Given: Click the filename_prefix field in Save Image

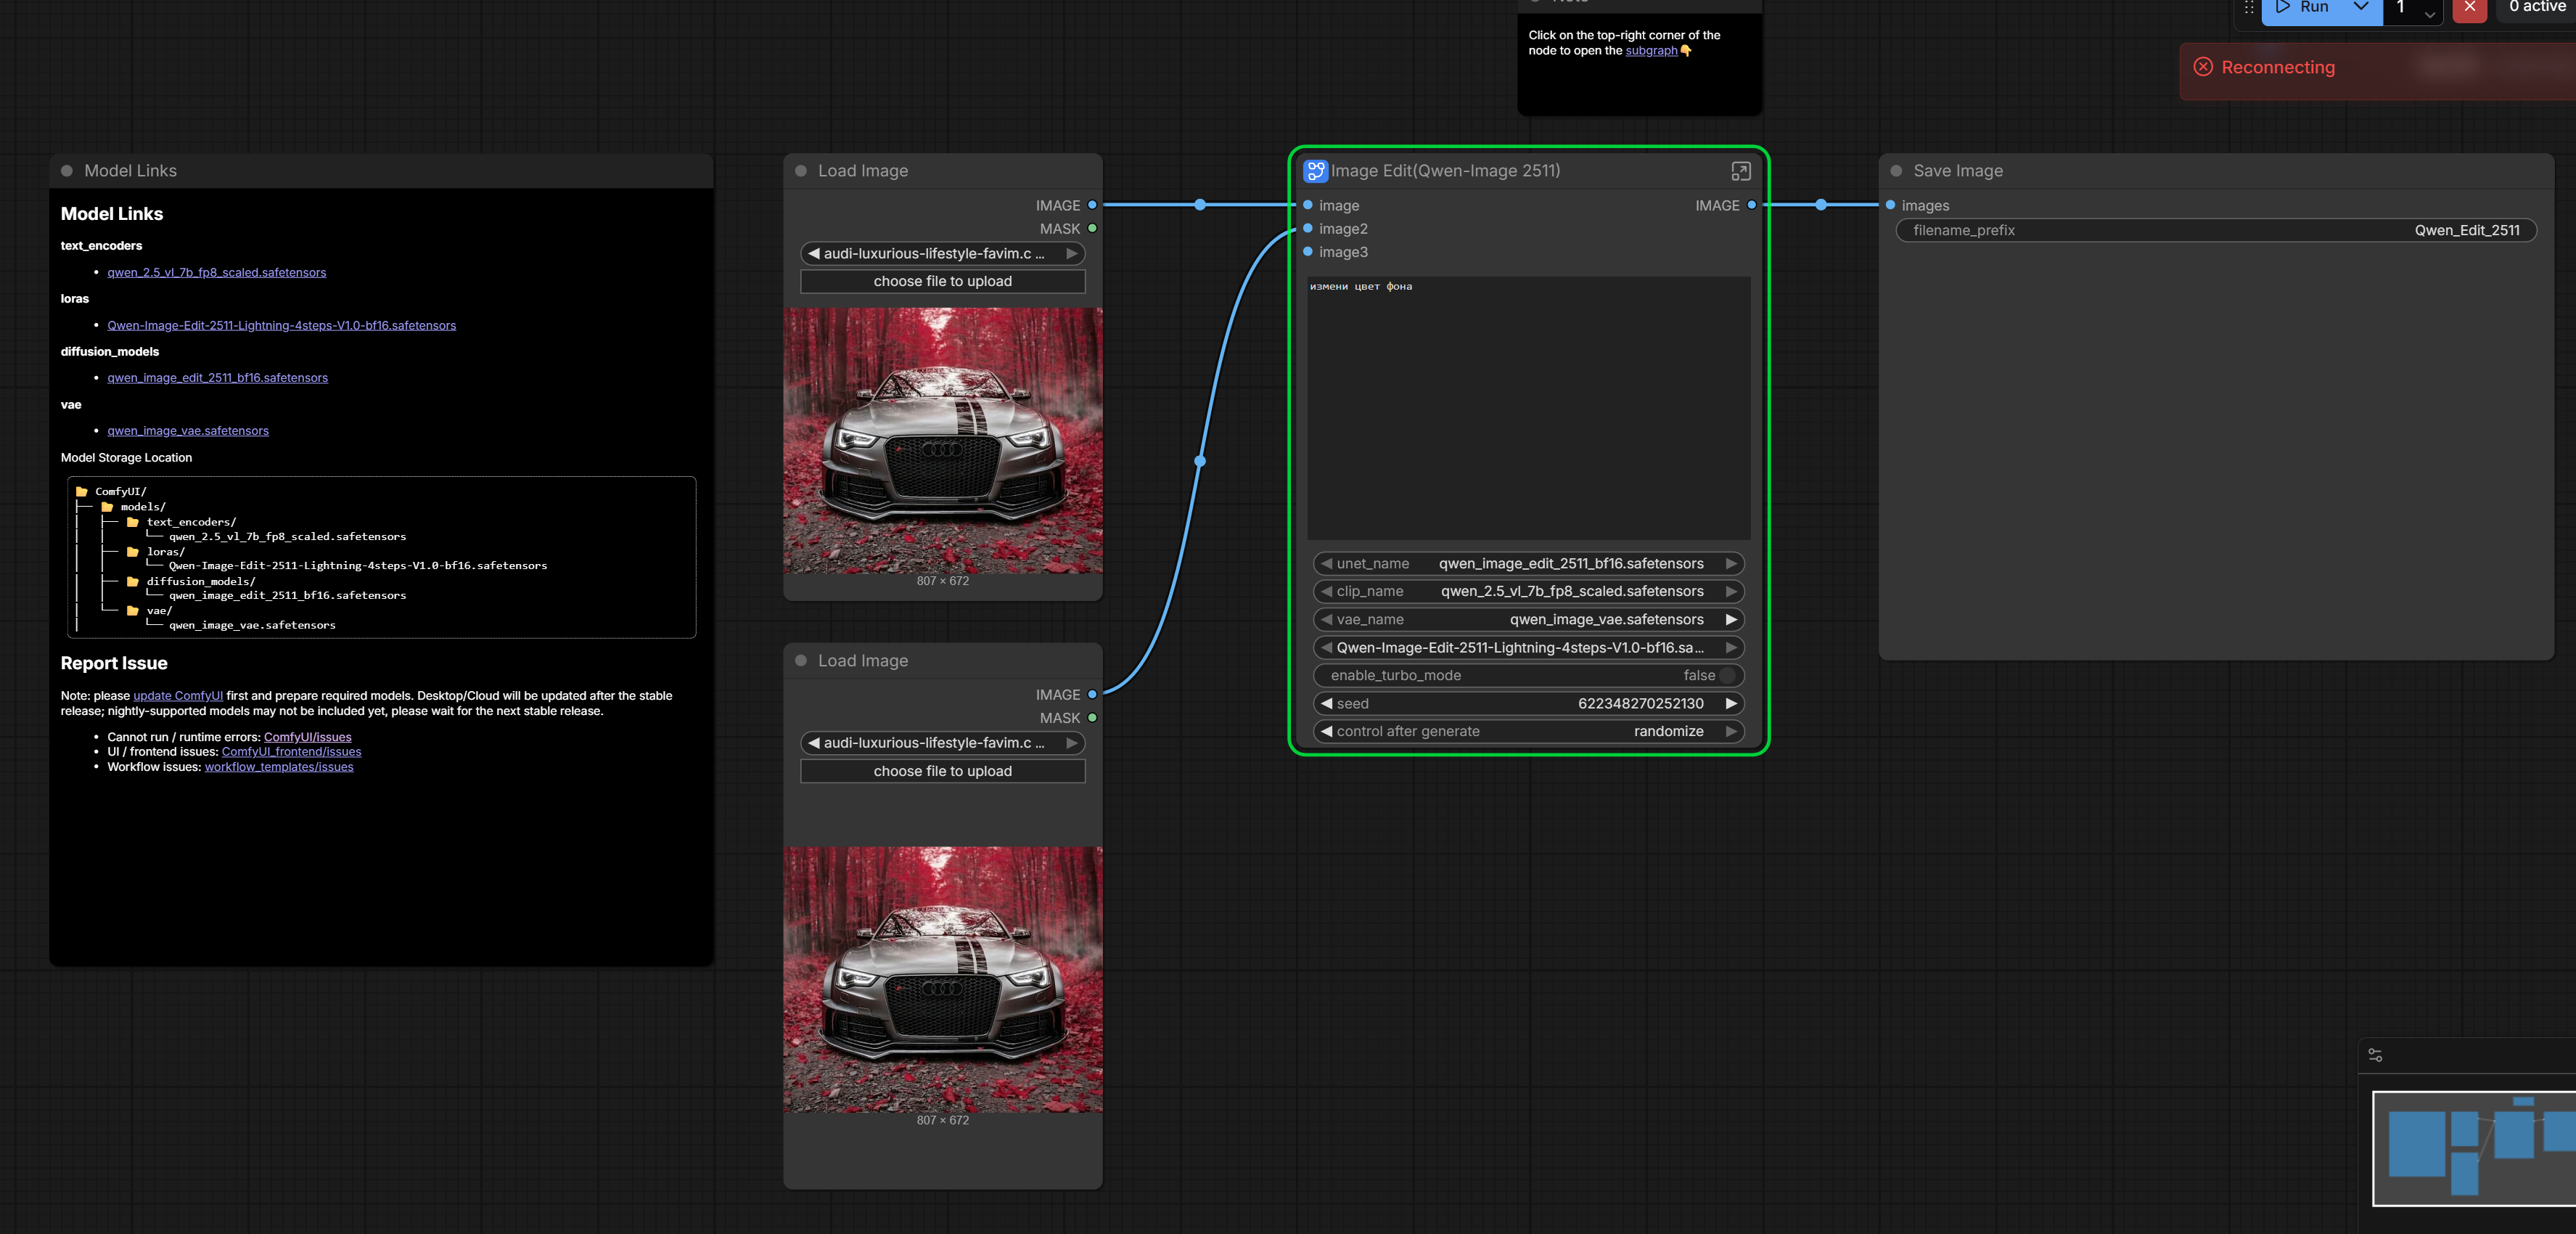Looking at the screenshot, I should [x=2216, y=231].
